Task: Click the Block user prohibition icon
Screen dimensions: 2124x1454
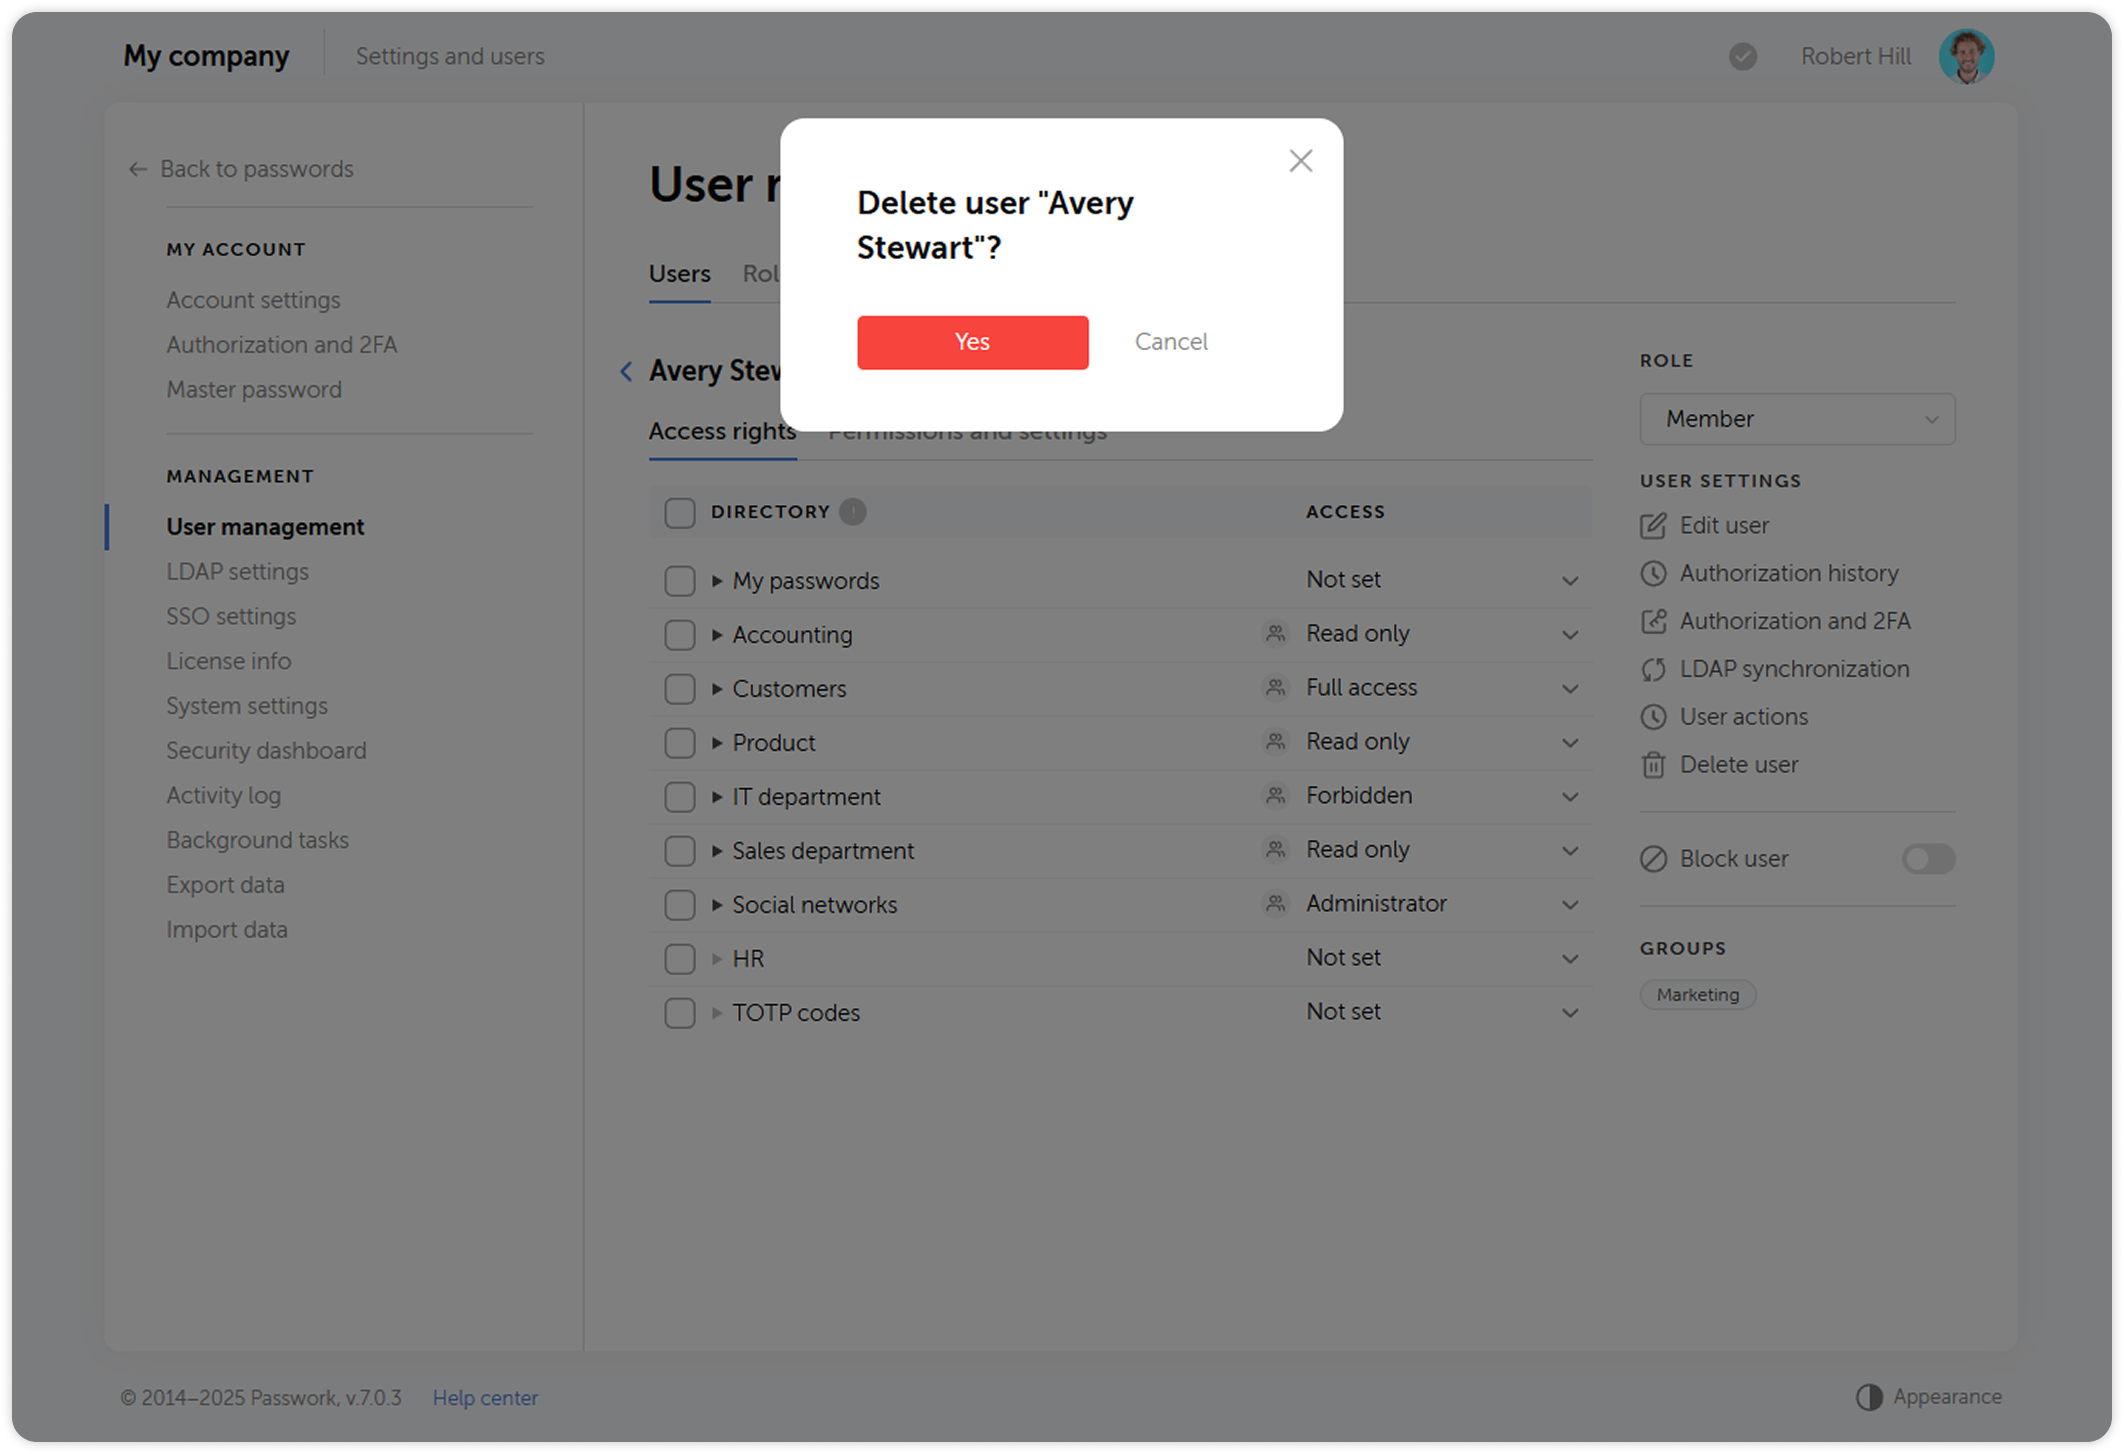Action: [x=1654, y=859]
